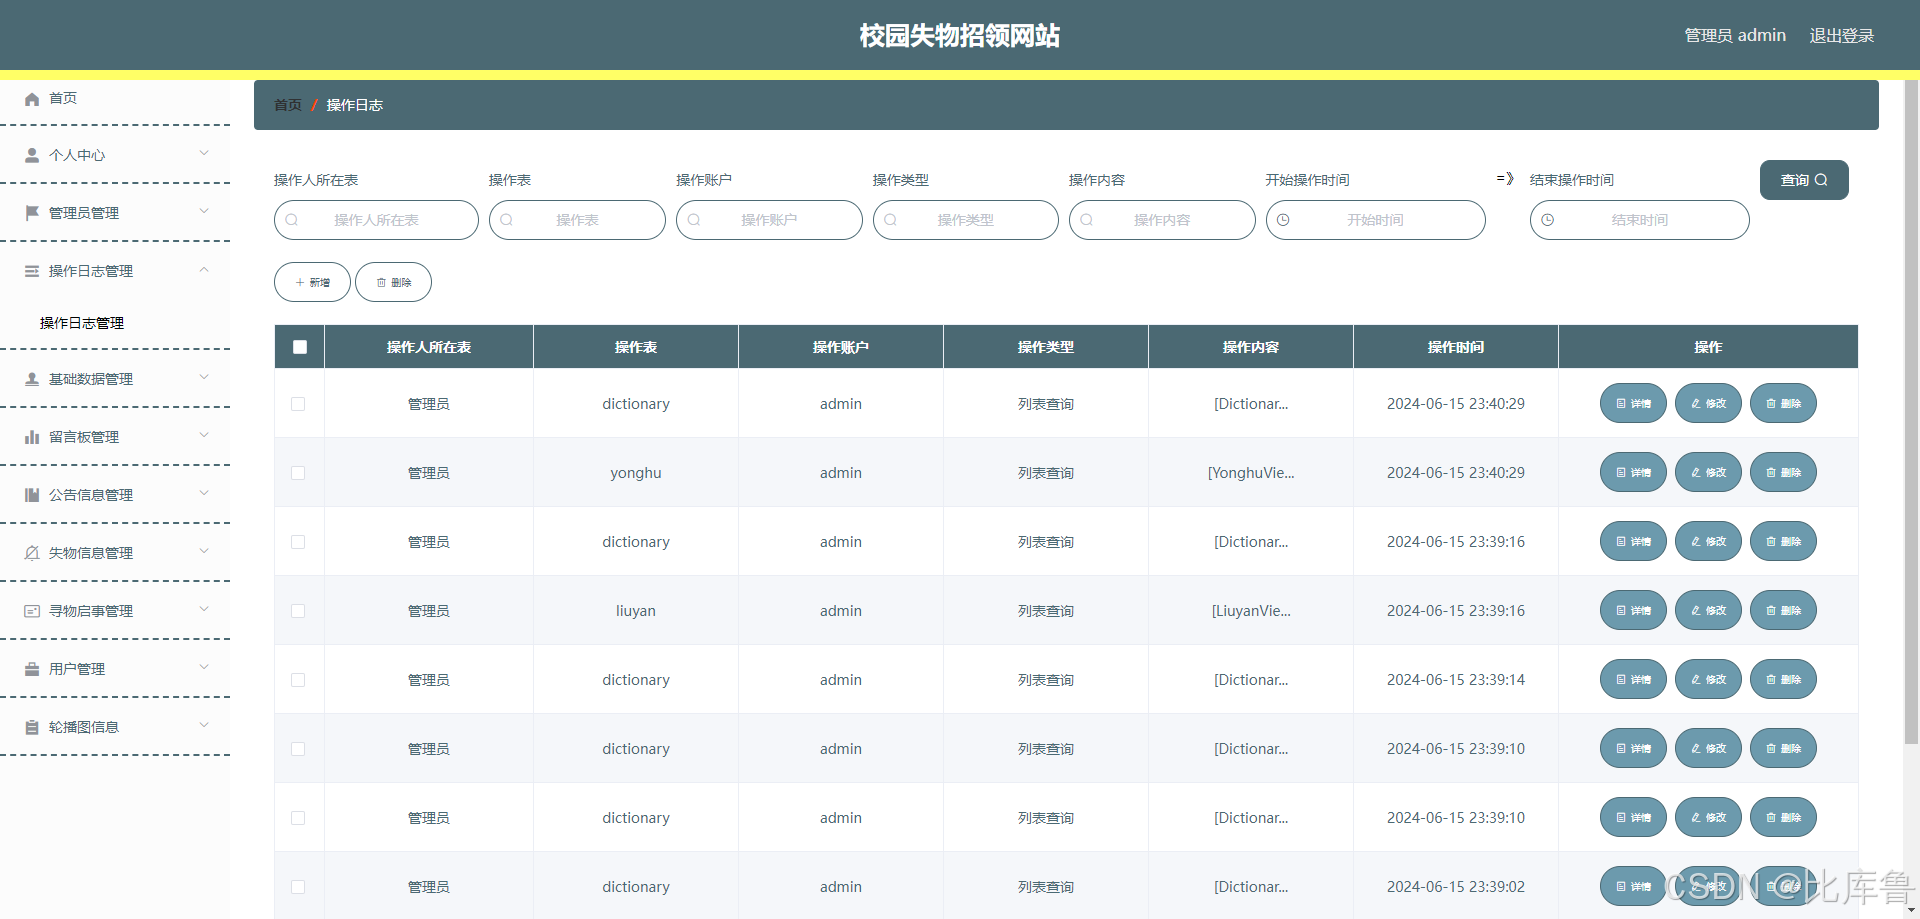1920x919 pixels.
Task: Select the 操作日志管理 submenu entry
Action: point(115,323)
